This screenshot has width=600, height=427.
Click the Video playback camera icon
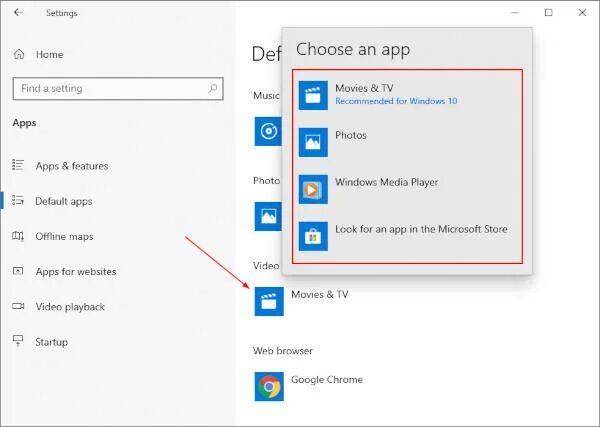(18, 306)
